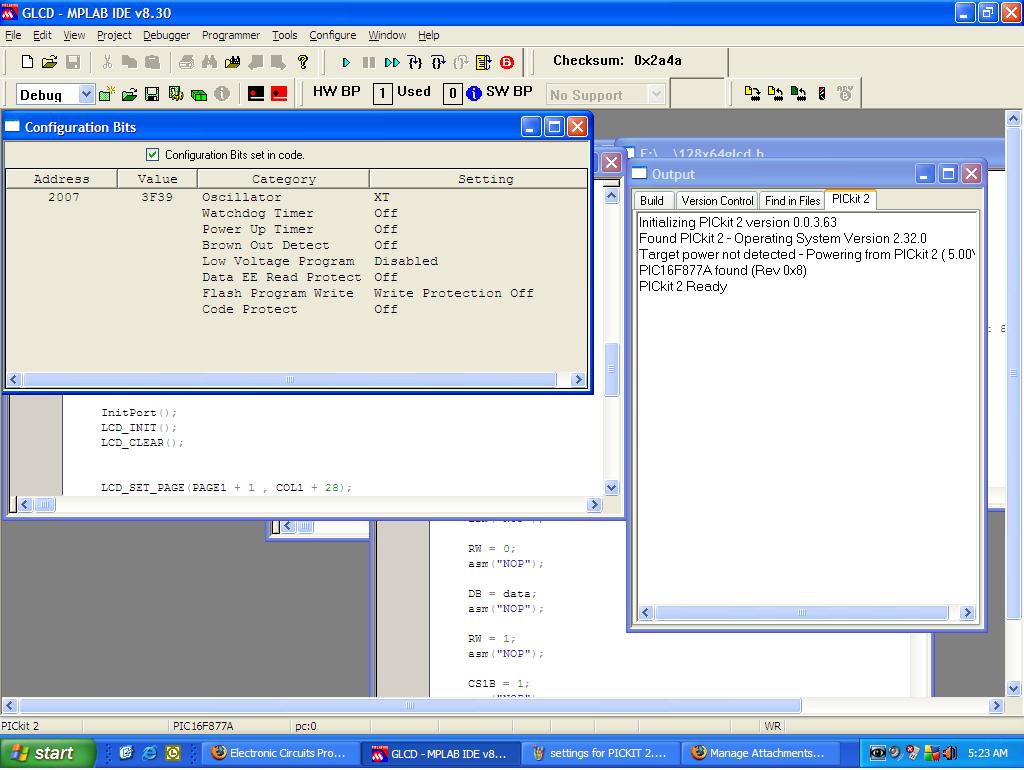Click the code editor down scroll arrow

(611, 487)
